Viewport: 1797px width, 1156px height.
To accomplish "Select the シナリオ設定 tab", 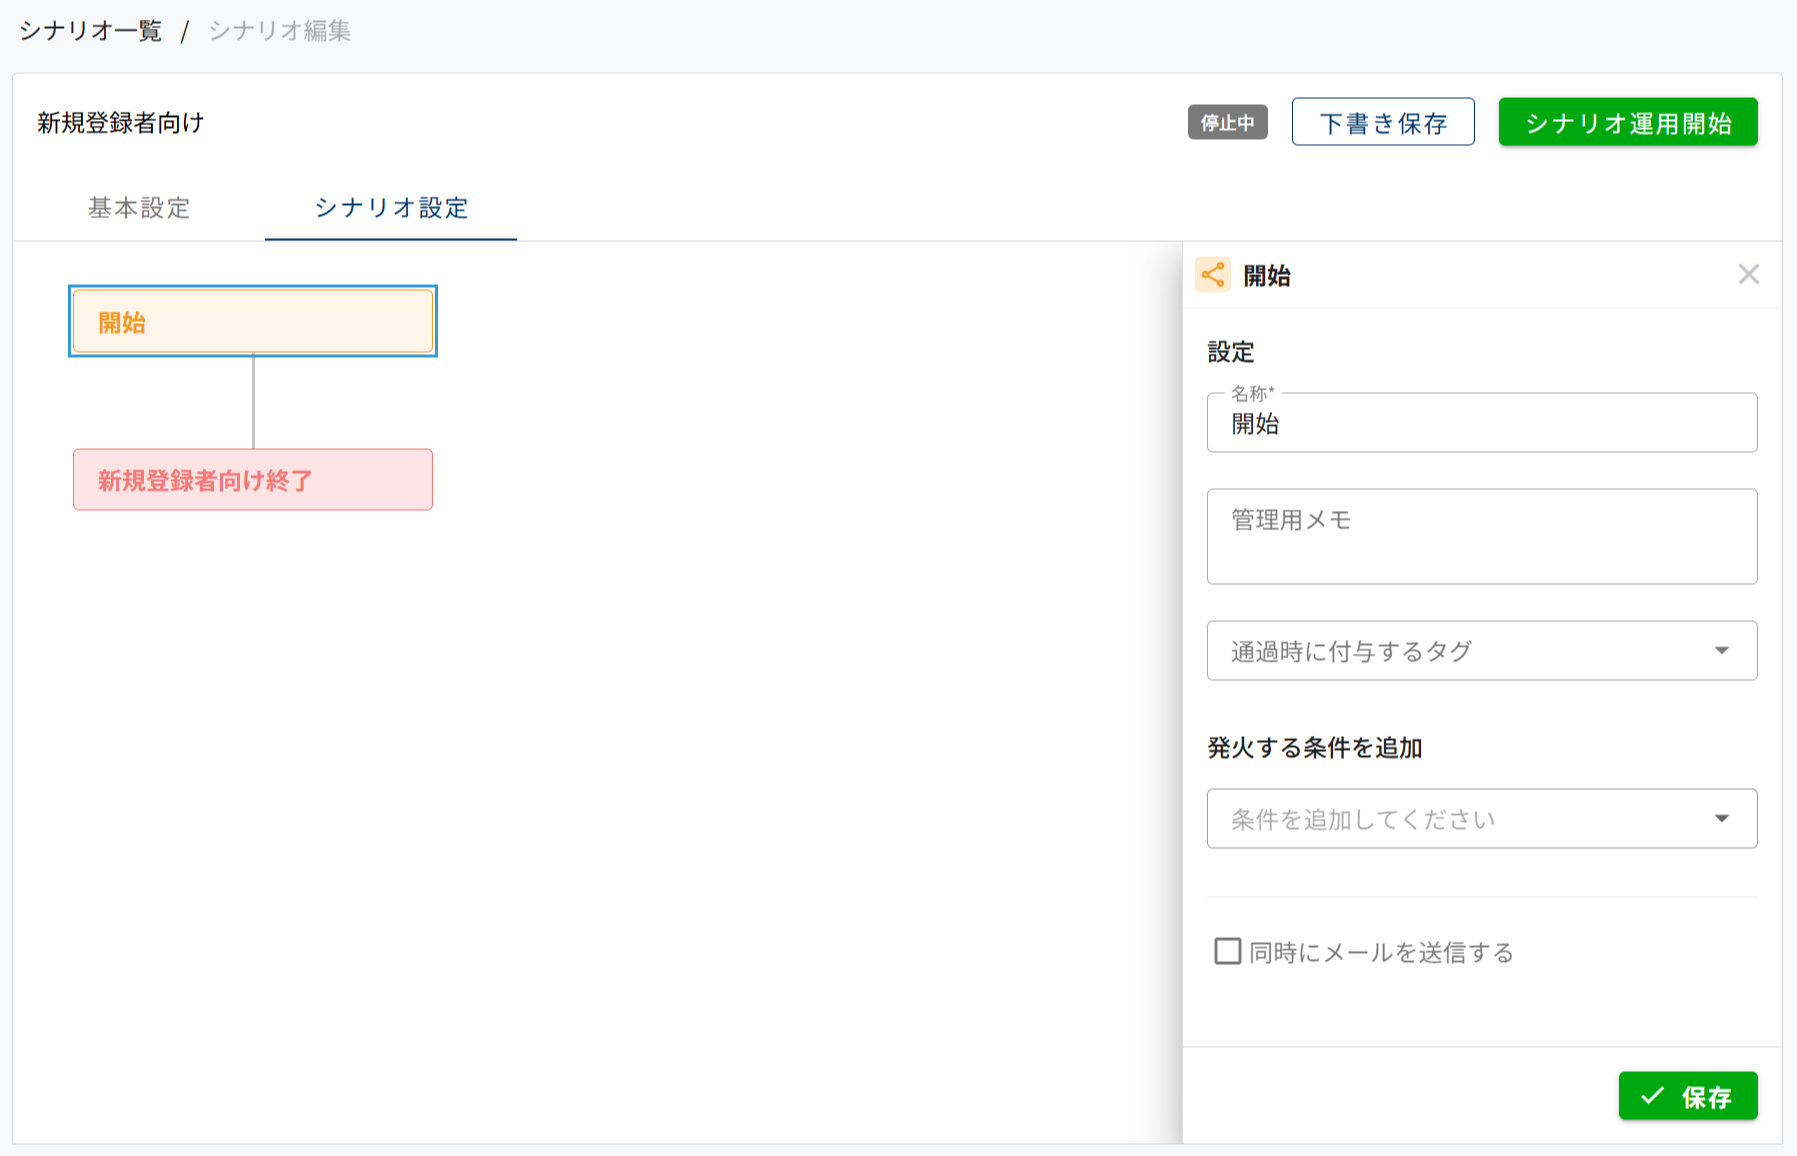I will [x=391, y=208].
